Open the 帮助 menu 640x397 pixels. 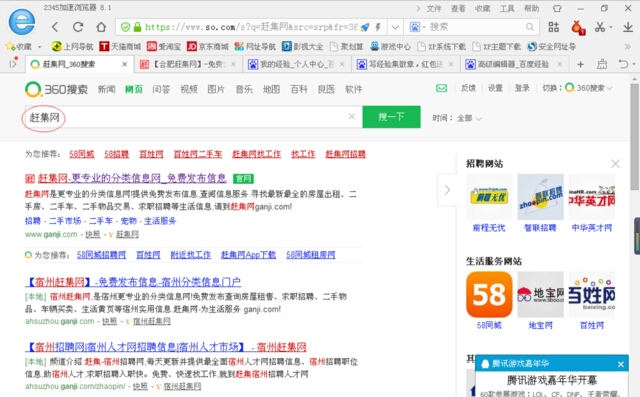(x=531, y=8)
